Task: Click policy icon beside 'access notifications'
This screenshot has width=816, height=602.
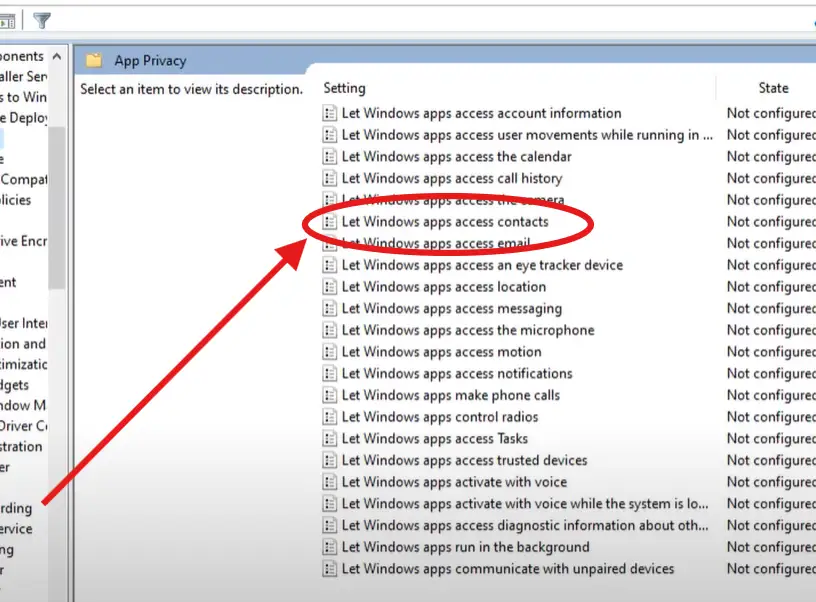Action: click(x=329, y=374)
